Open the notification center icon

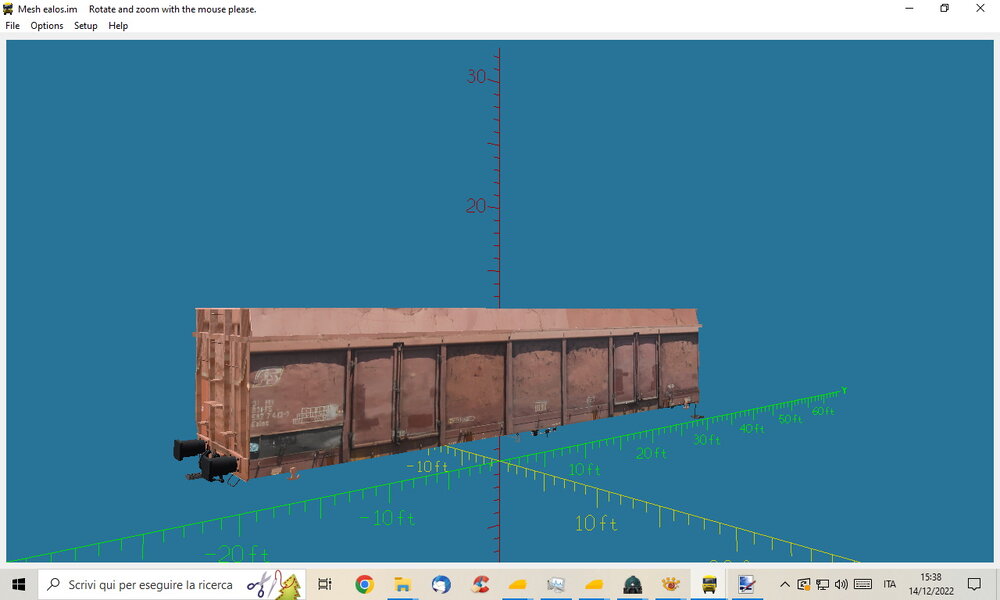(974, 584)
